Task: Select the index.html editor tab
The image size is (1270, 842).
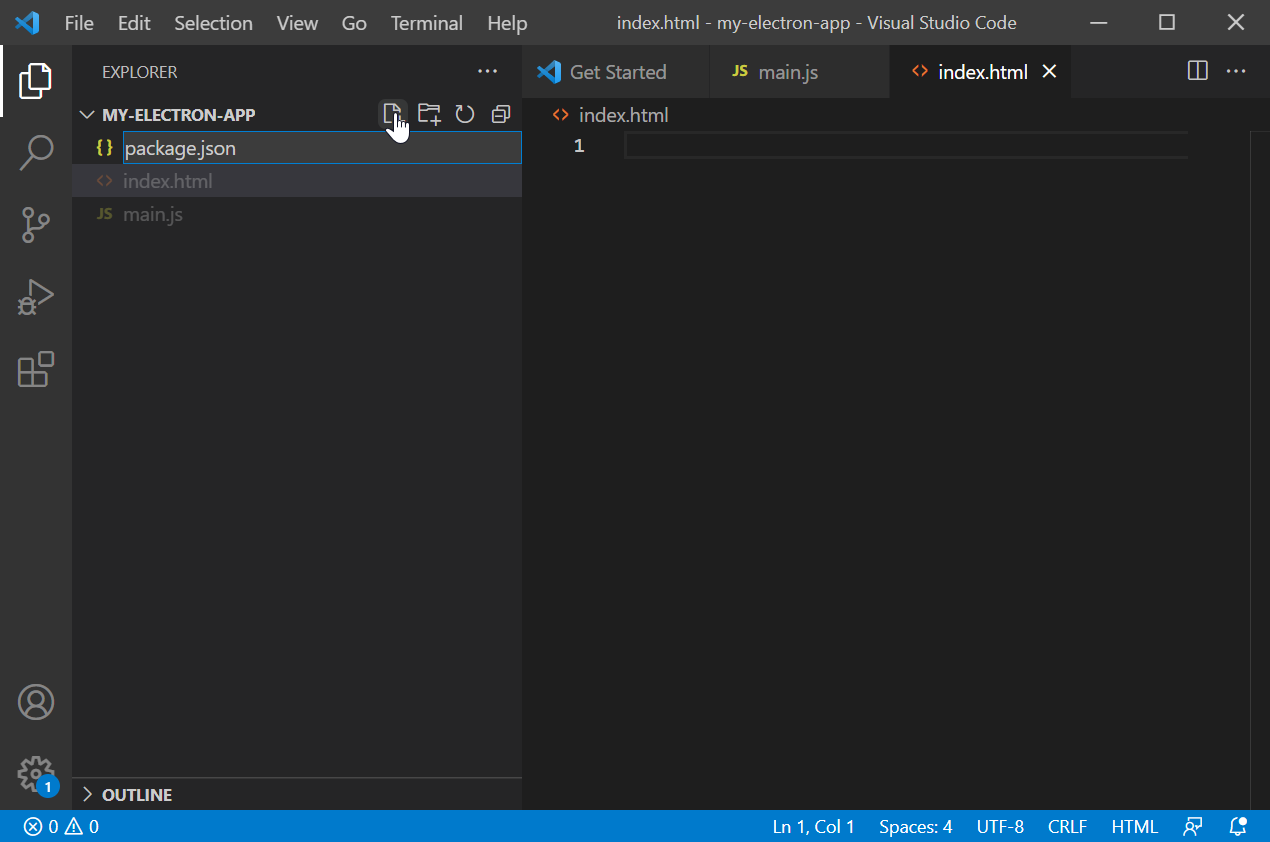Action: click(982, 72)
